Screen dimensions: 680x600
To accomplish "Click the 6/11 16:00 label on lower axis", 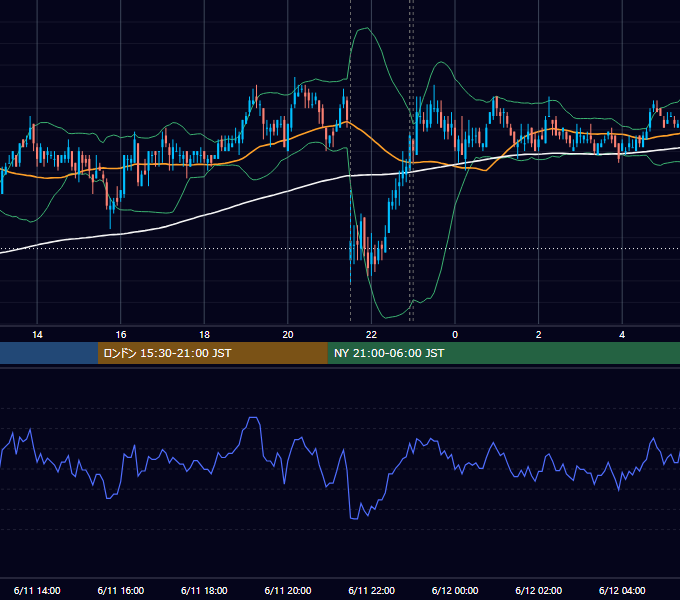I will click(x=121, y=590).
